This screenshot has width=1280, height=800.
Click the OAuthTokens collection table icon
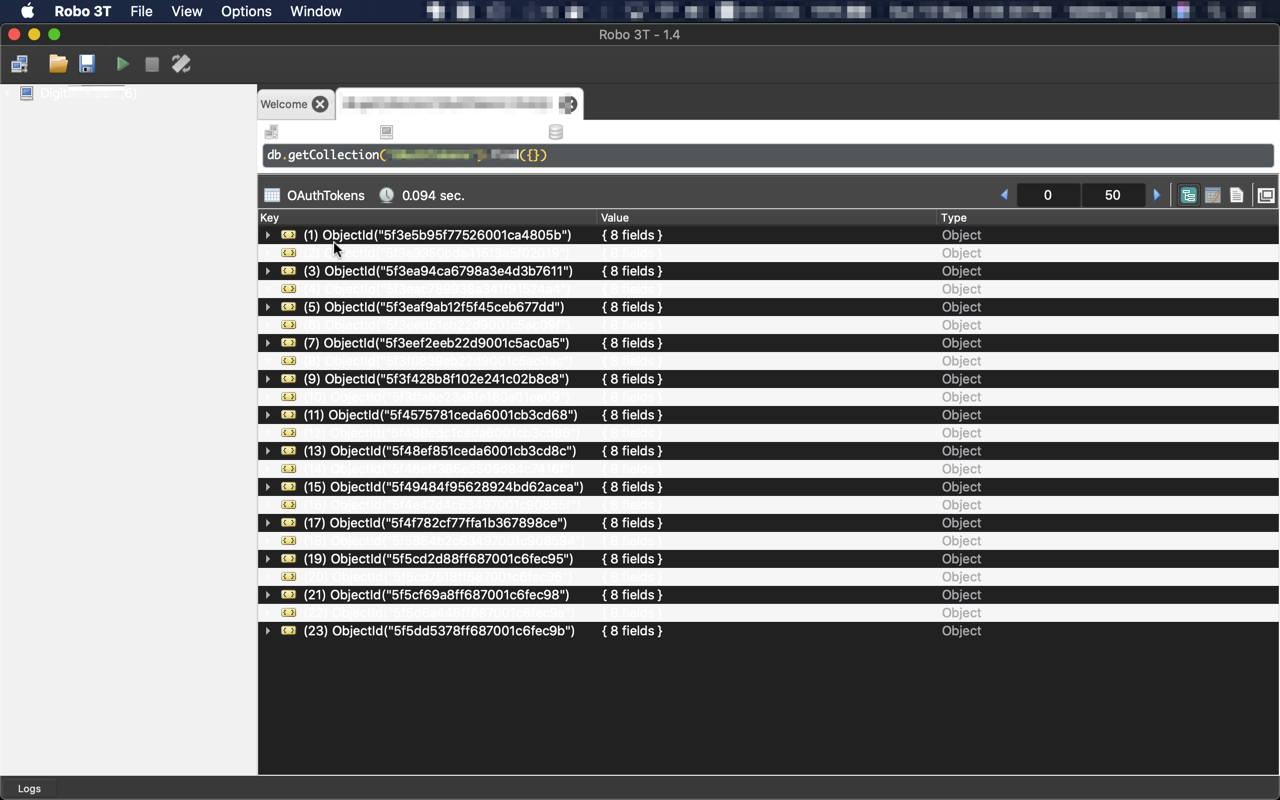(272, 195)
